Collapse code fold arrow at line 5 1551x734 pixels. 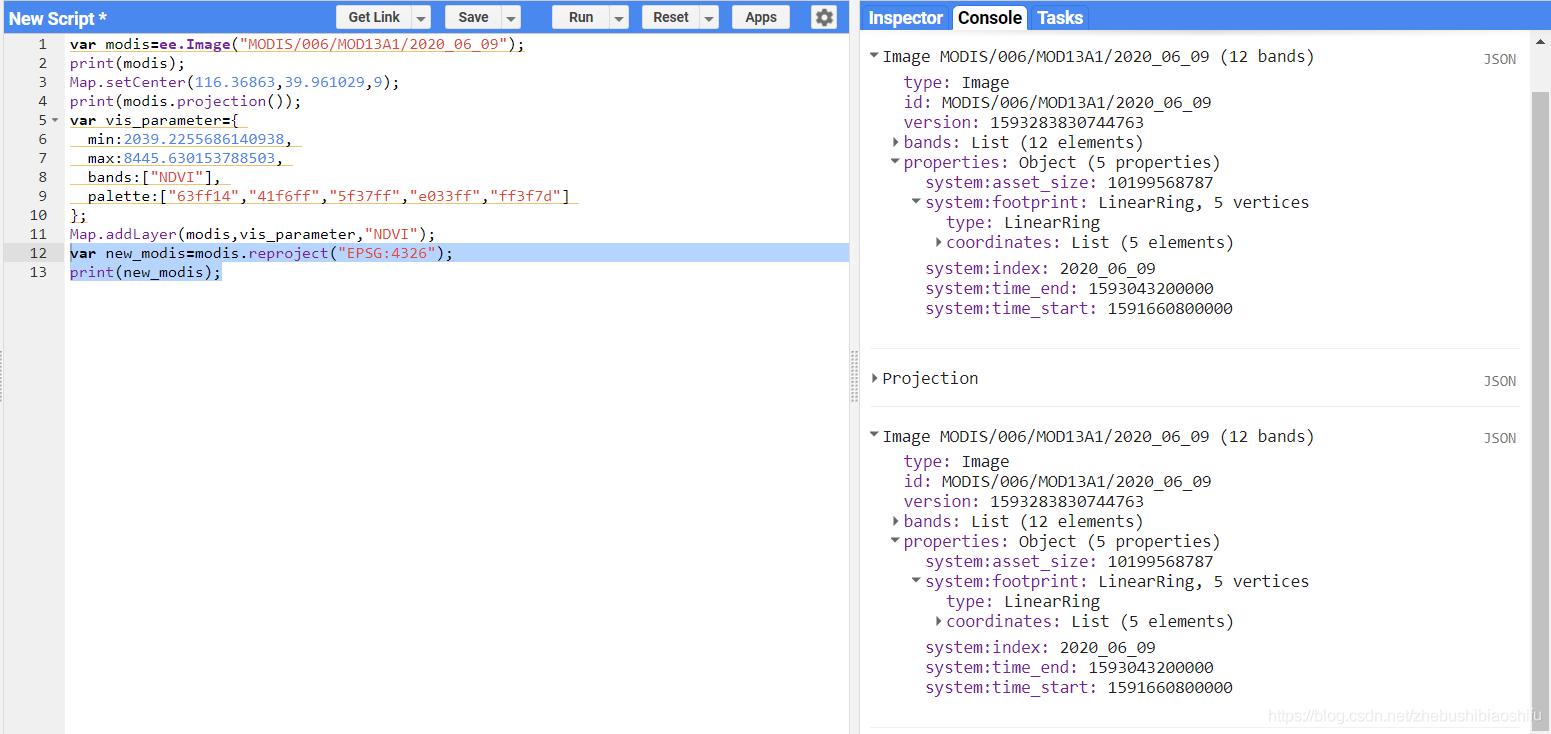tap(55, 120)
